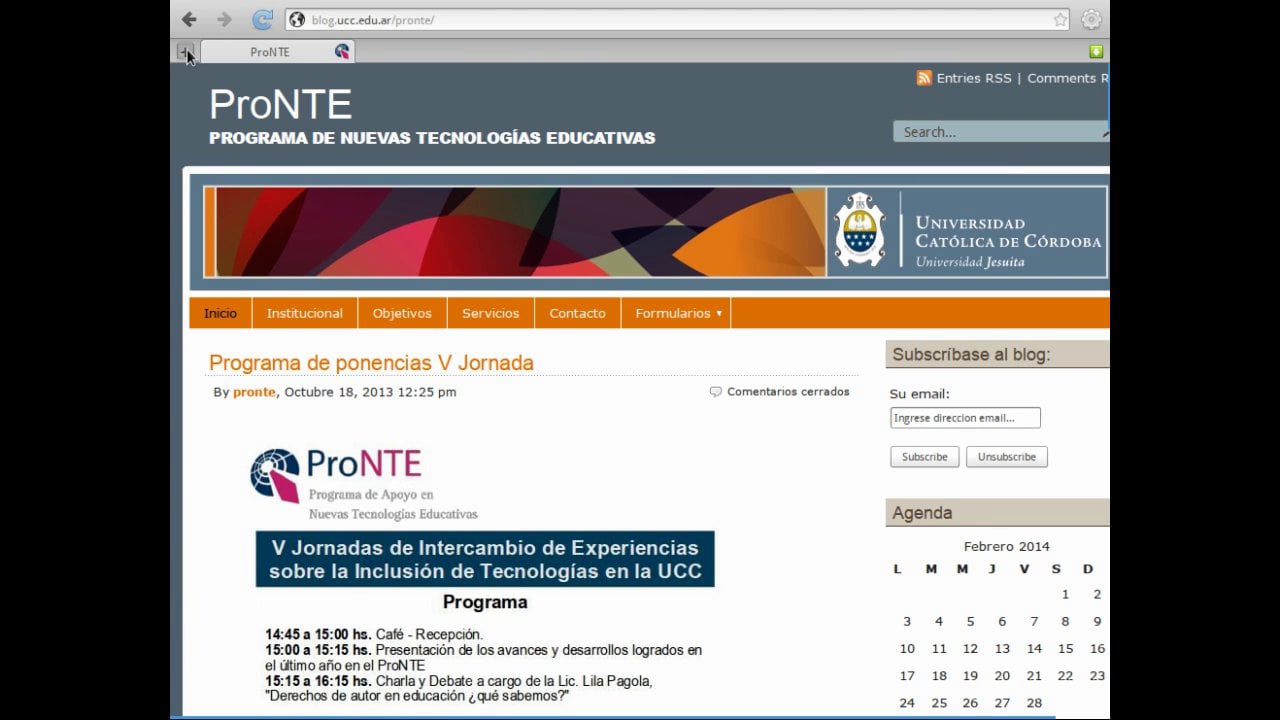The image size is (1280, 720).
Task: Click the email address input field
Action: click(x=965, y=418)
